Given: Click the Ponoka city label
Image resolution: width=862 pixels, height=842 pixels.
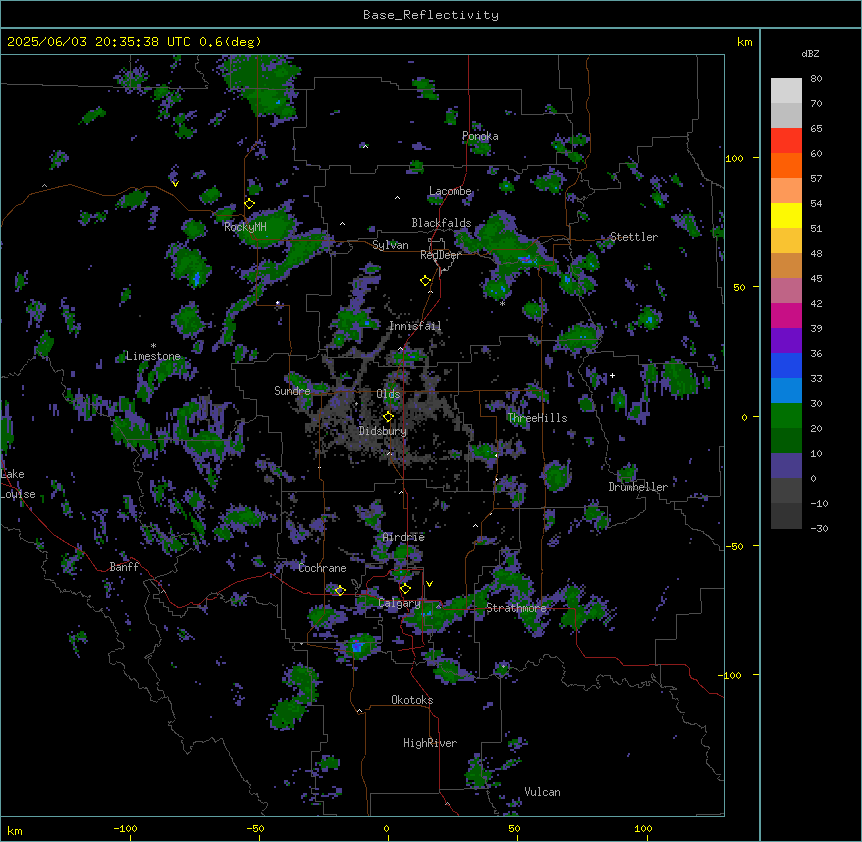Looking at the screenshot, I should (x=480, y=136).
